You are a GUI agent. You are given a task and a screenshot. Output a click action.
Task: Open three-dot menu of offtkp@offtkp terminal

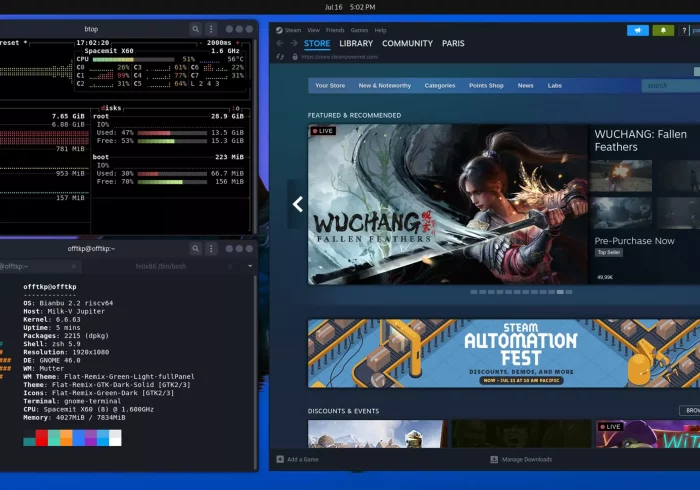click(211, 249)
